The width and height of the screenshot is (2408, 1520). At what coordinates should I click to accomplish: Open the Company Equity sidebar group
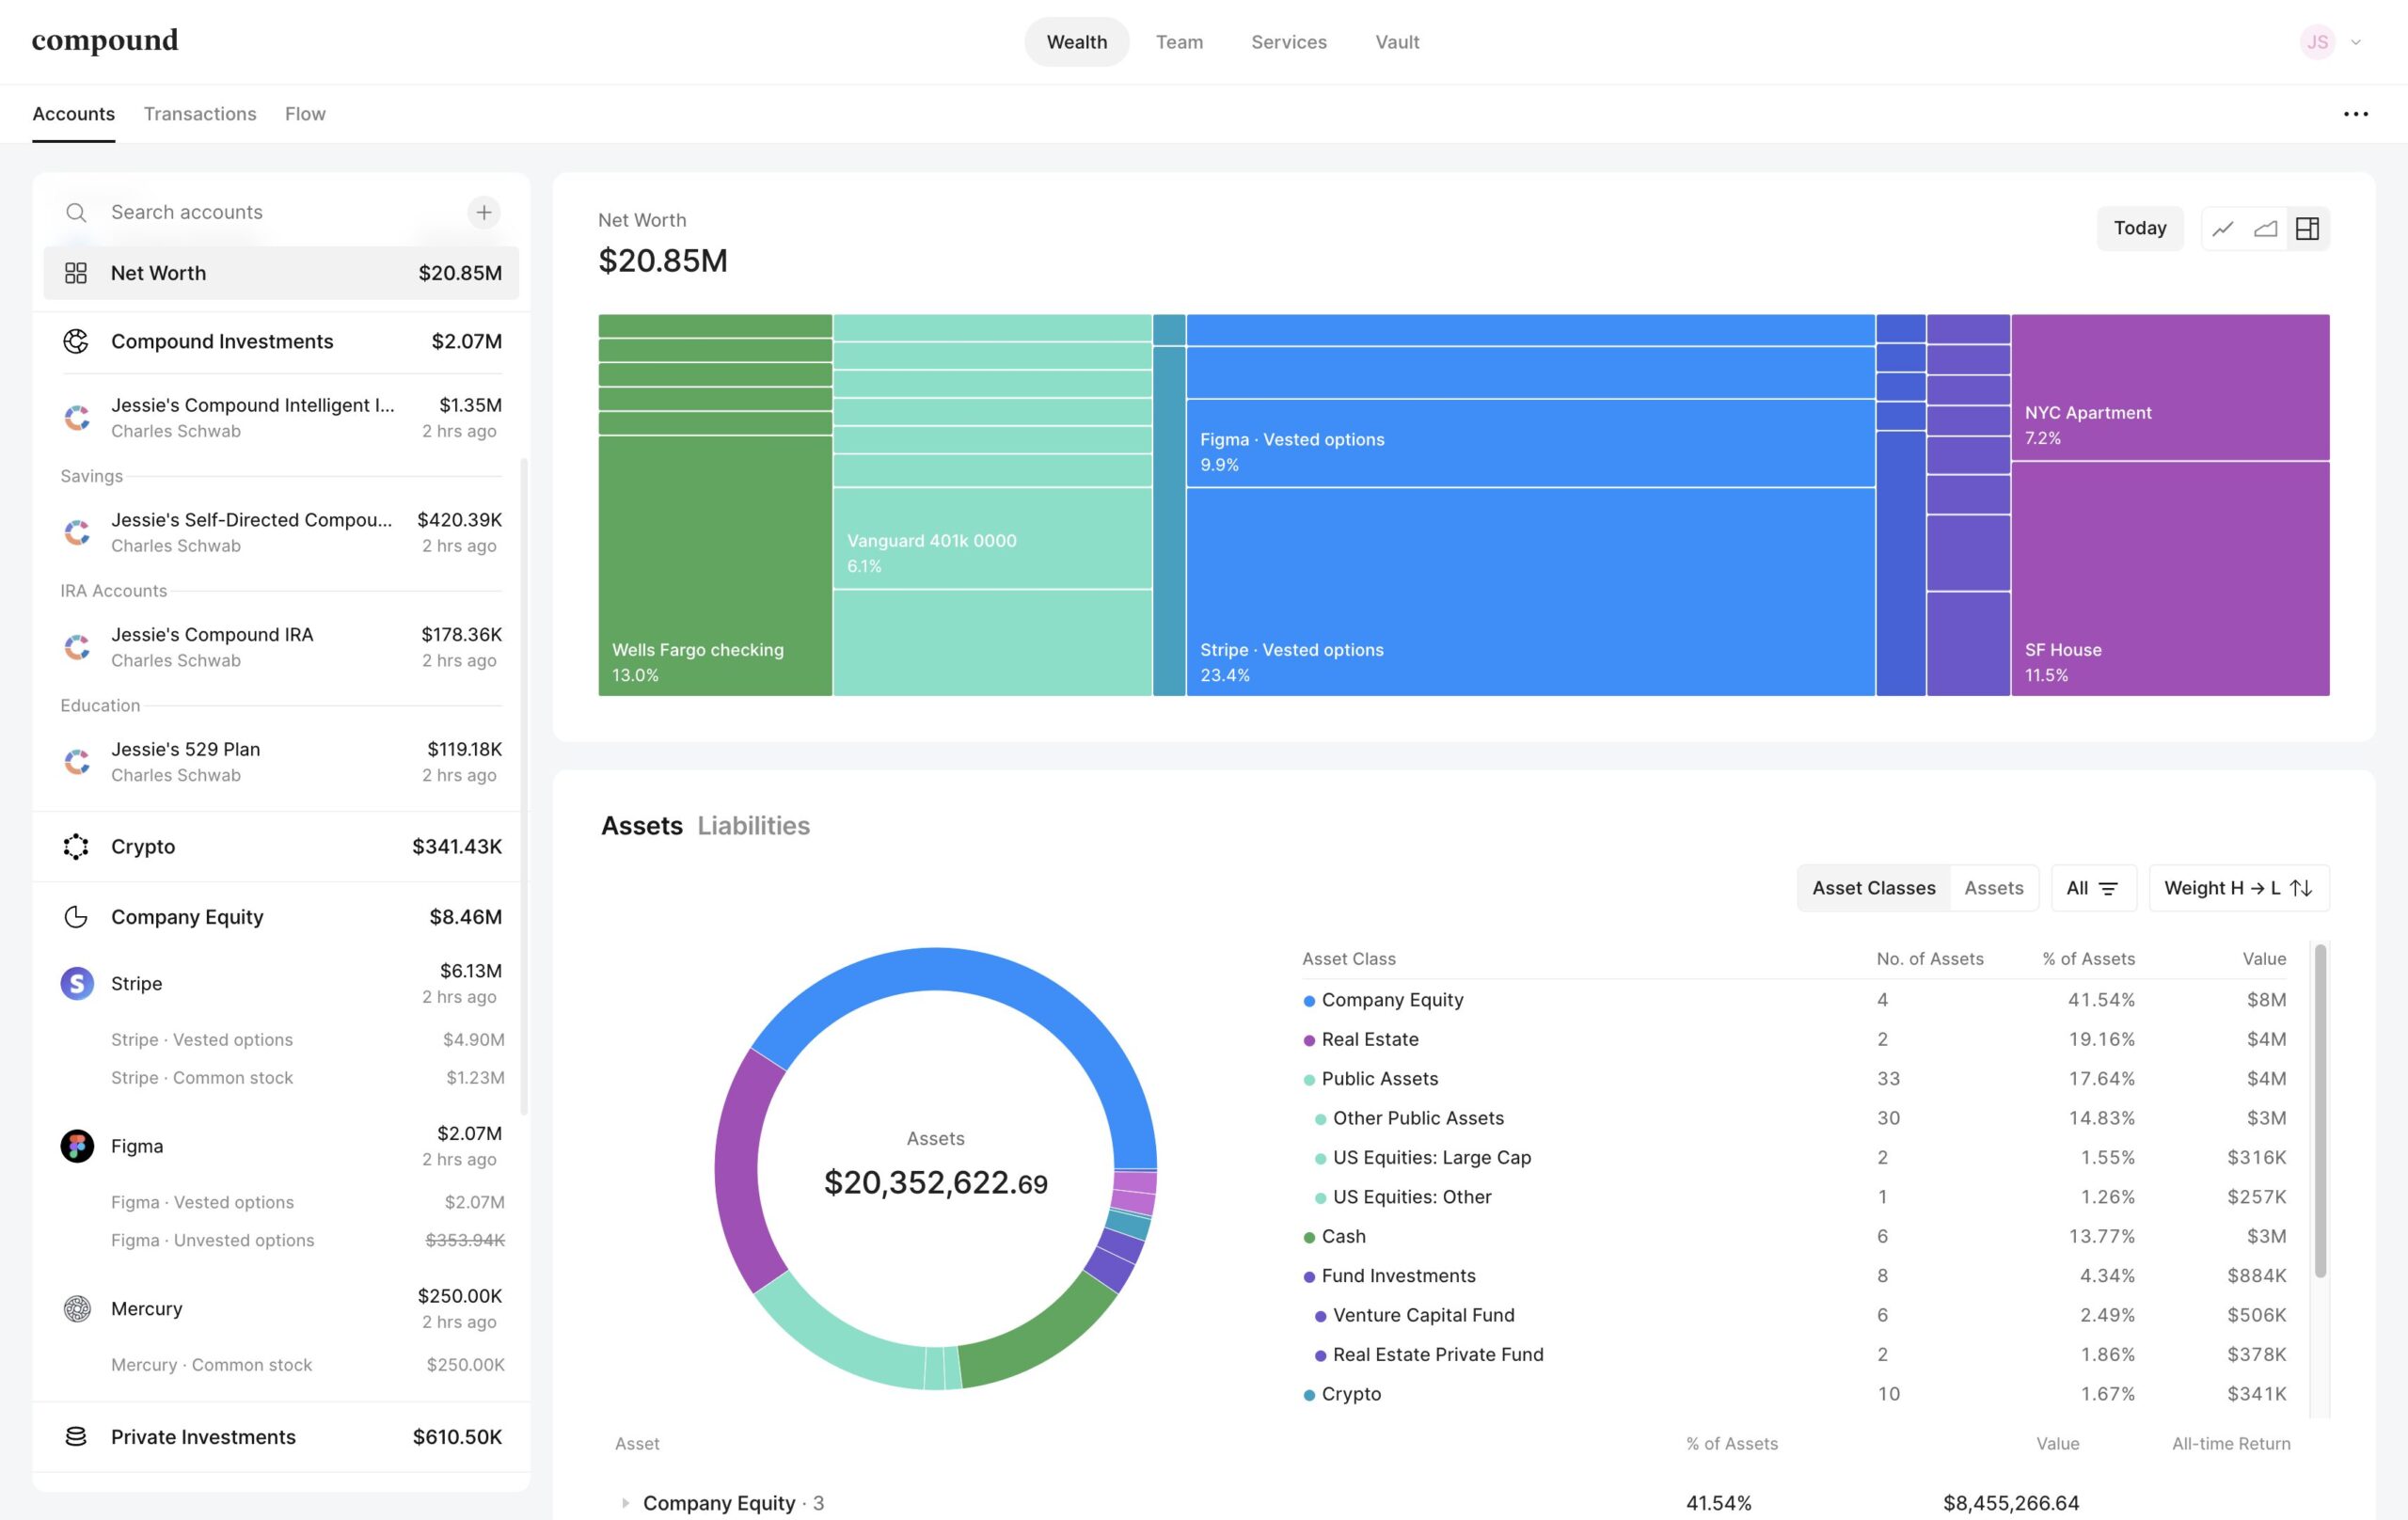click(281, 917)
